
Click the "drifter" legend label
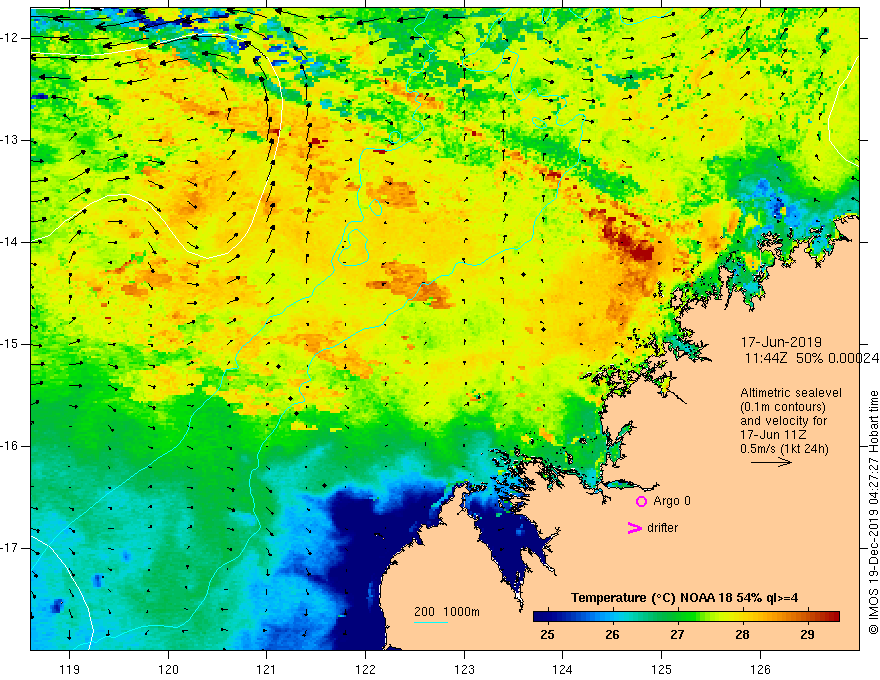click(x=662, y=528)
